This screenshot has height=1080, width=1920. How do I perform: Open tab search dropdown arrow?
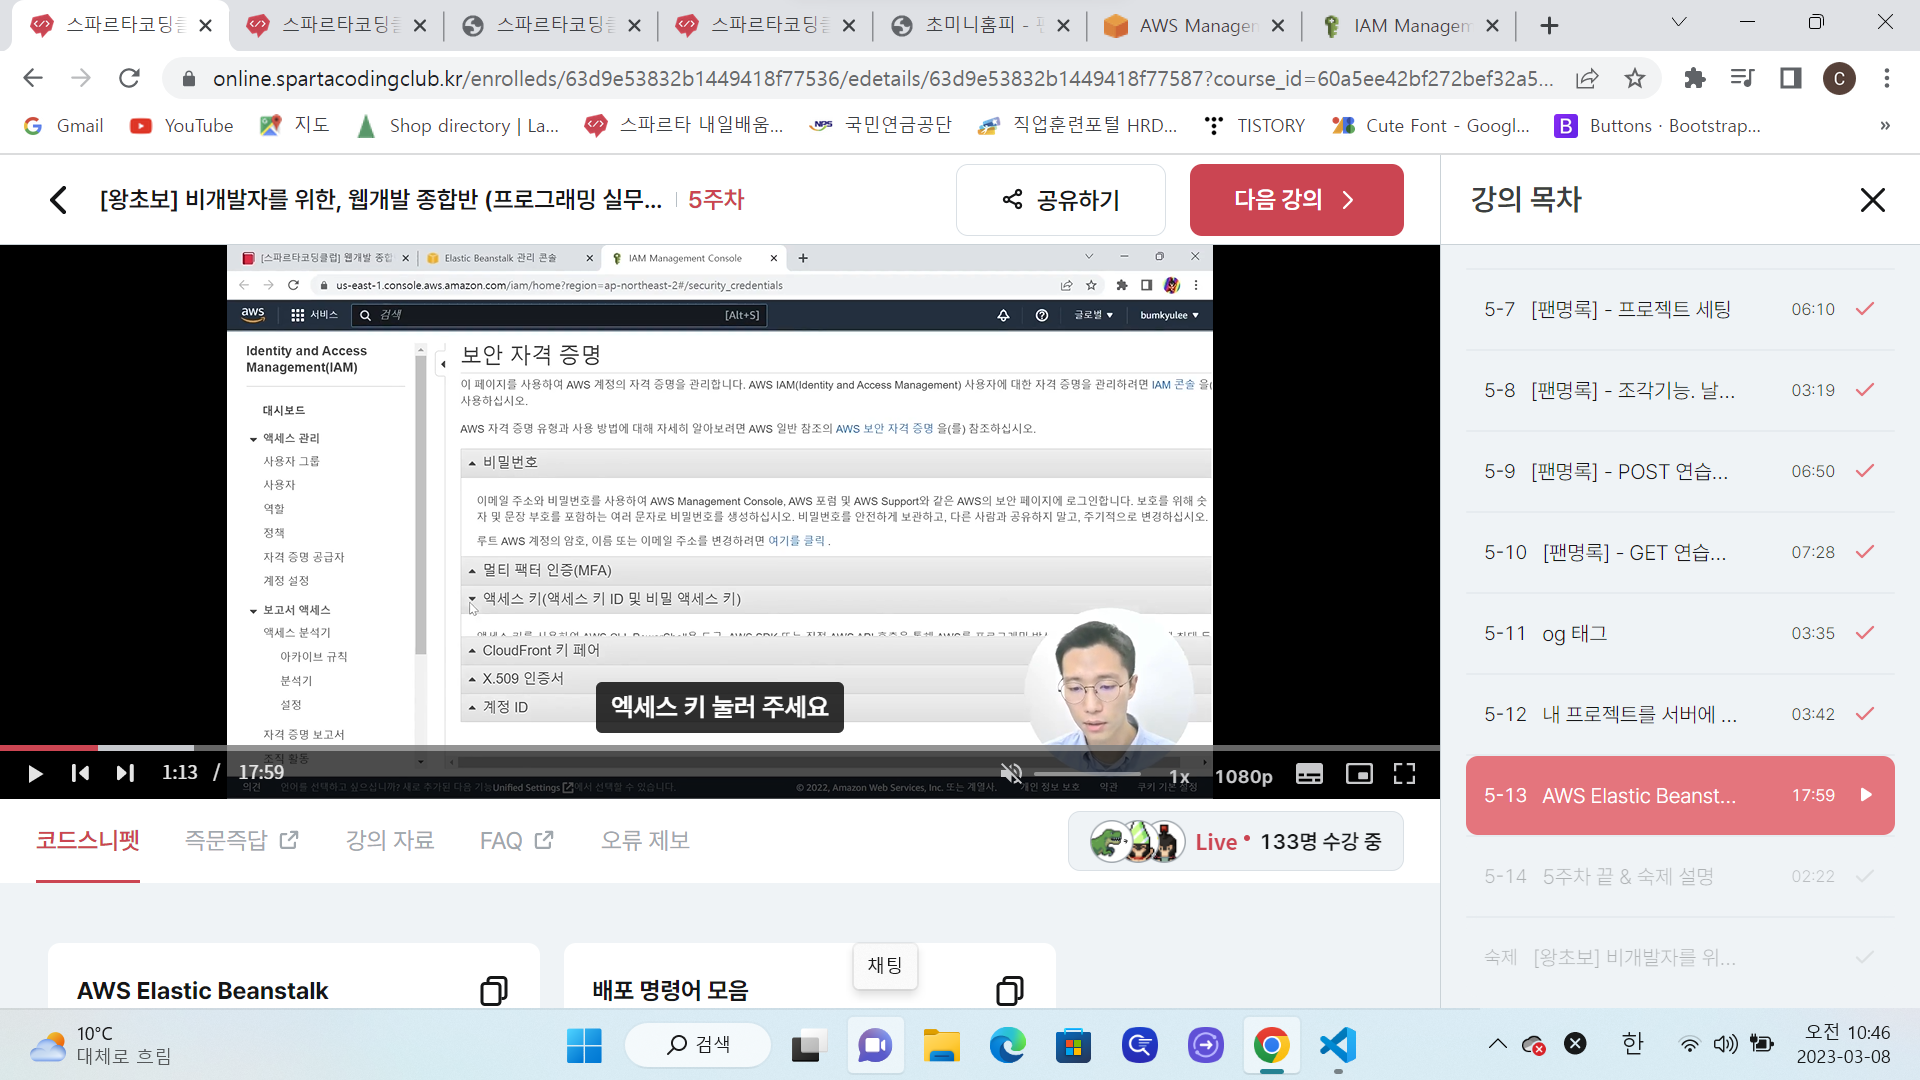coord(1679,22)
